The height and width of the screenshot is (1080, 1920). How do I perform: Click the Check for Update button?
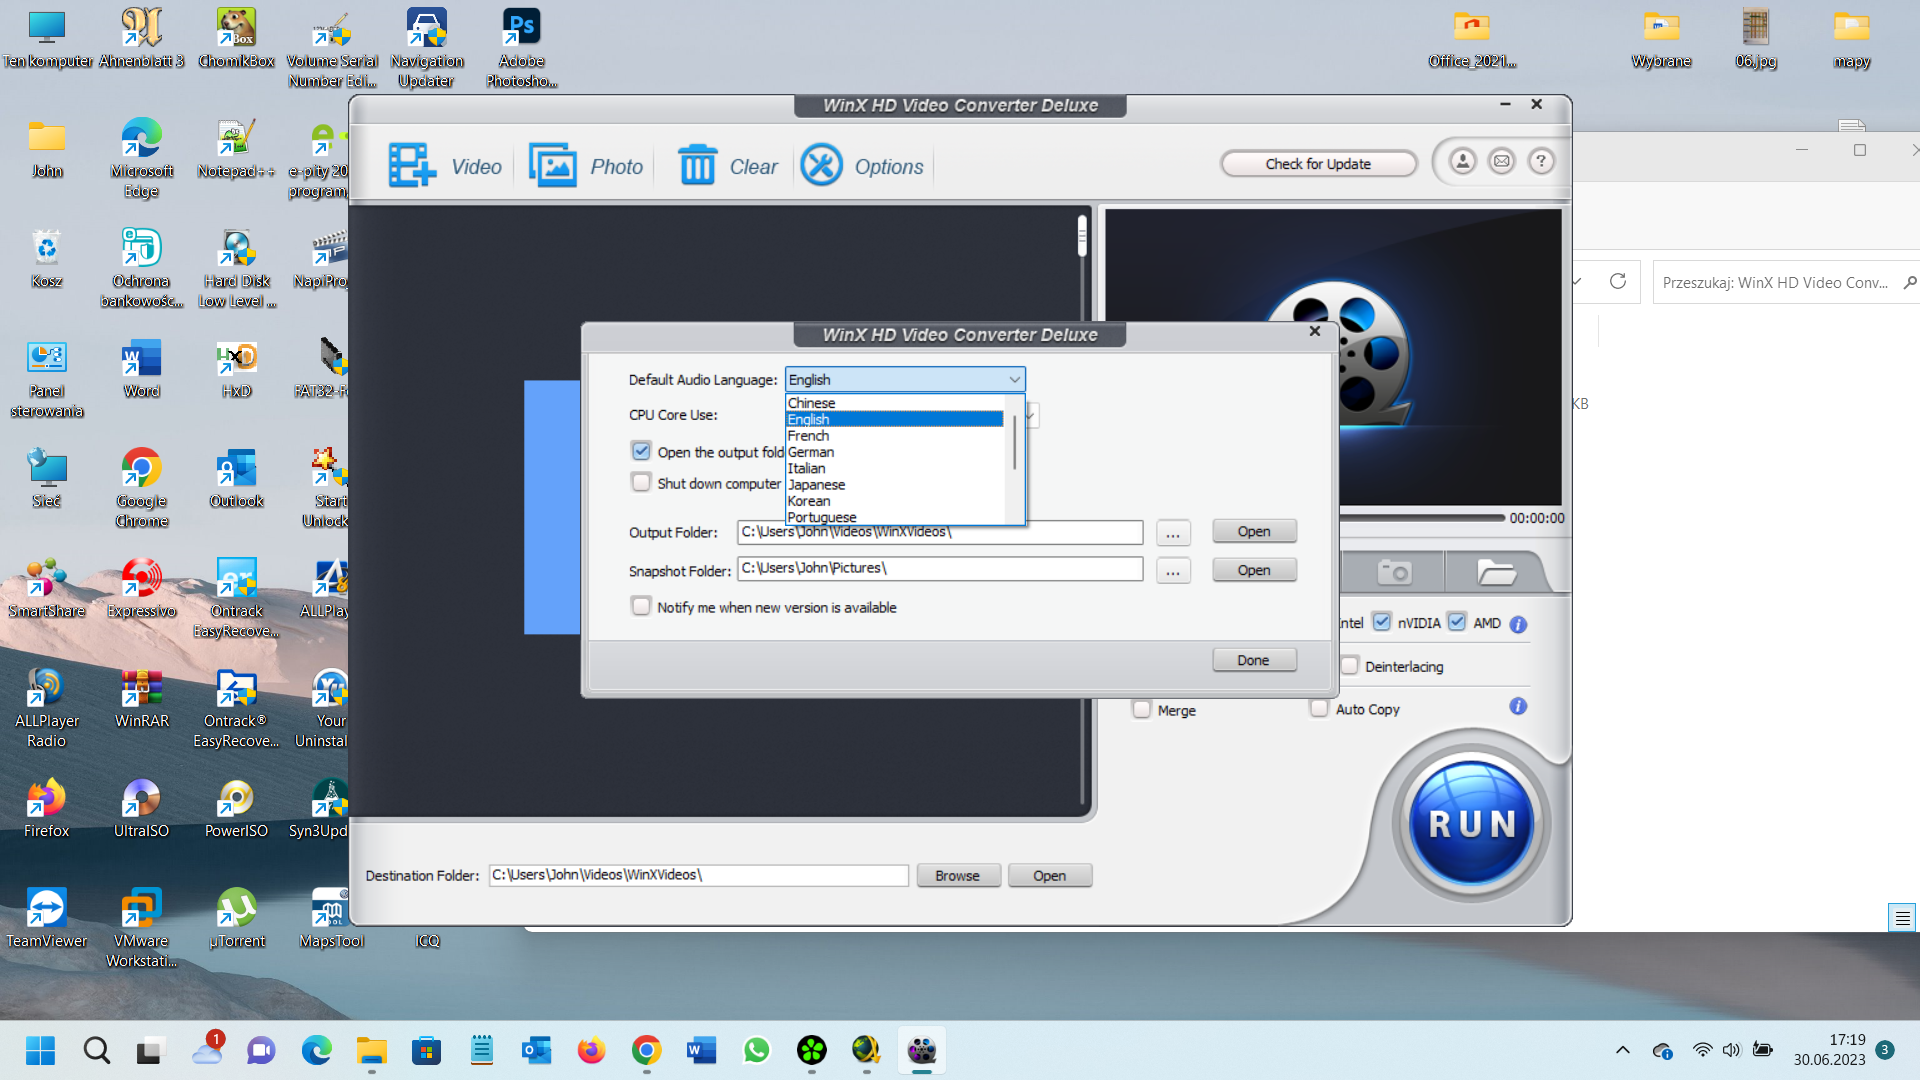(x=1318, y=164)
